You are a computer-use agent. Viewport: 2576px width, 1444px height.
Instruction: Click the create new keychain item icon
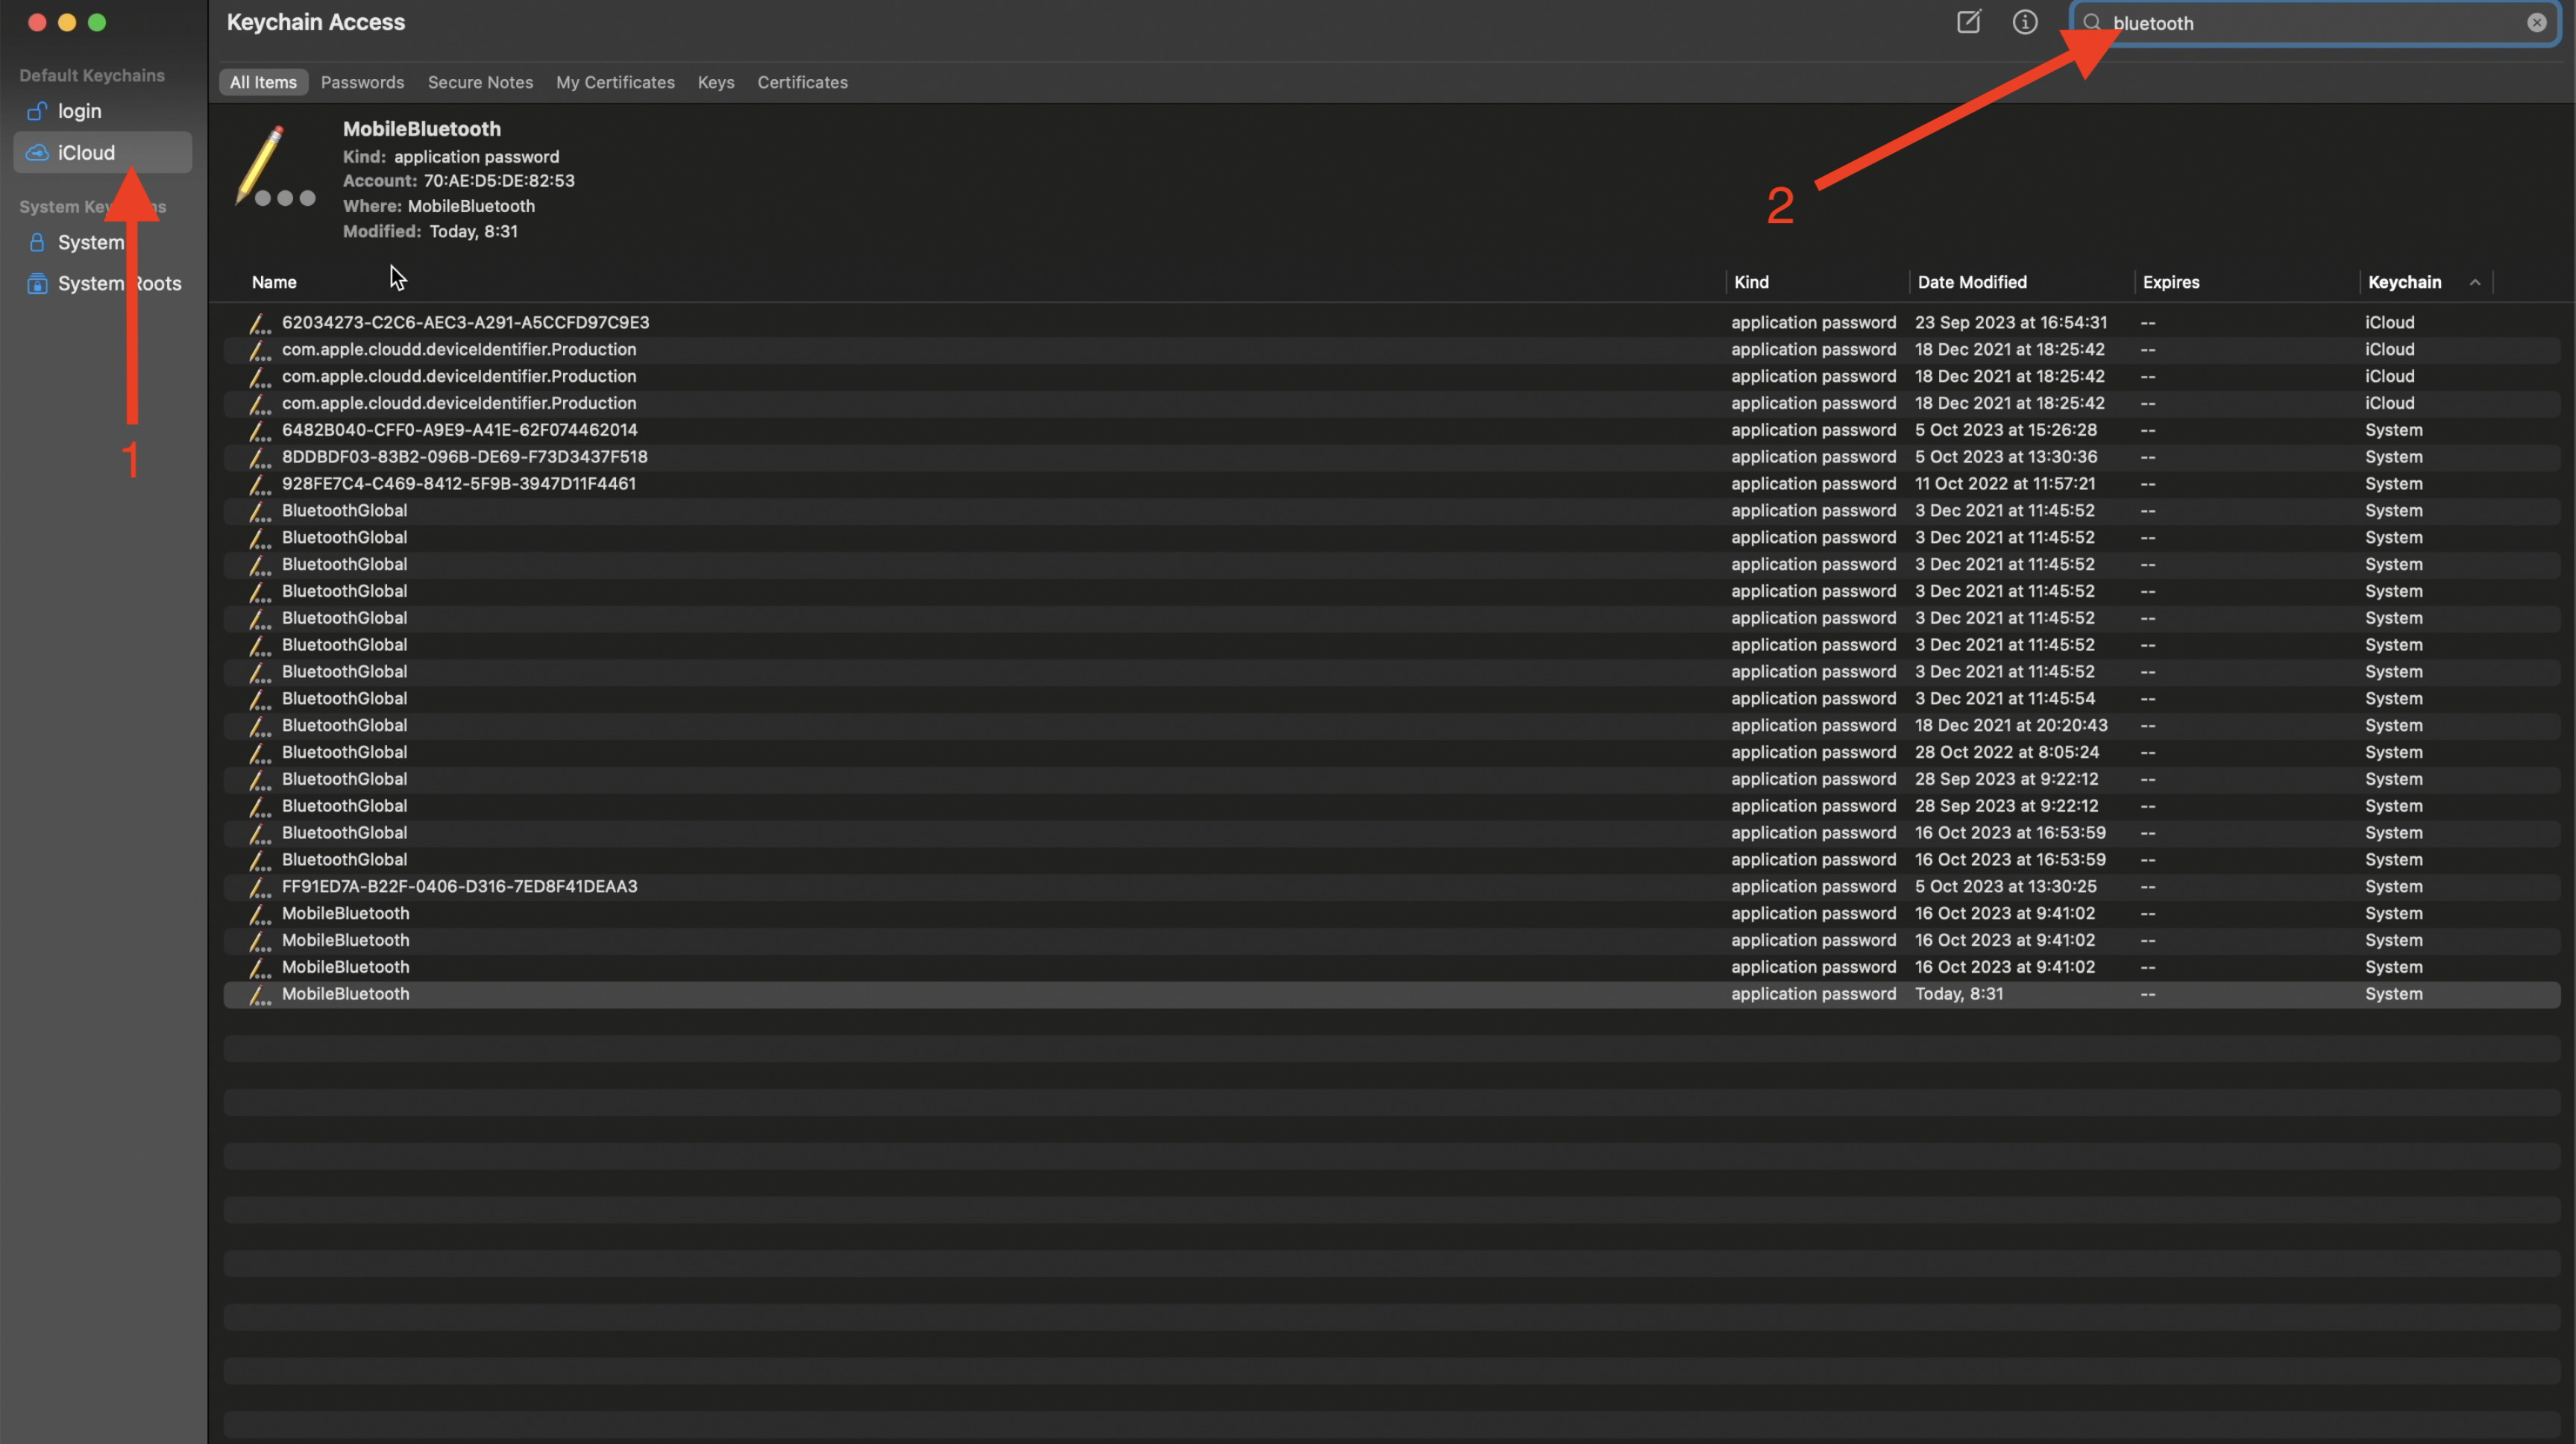[1968, 22]
